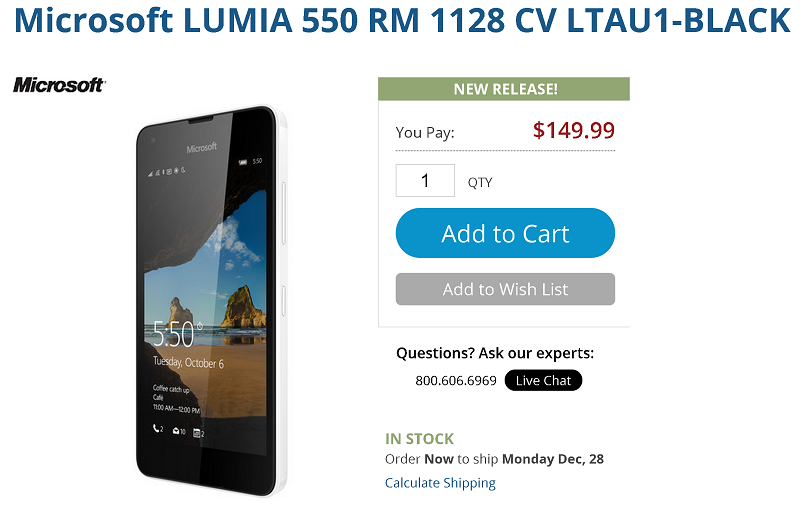Click the Microsoft wordmark printed on the phone
This screenshot has width=800, height=511.
202,148
